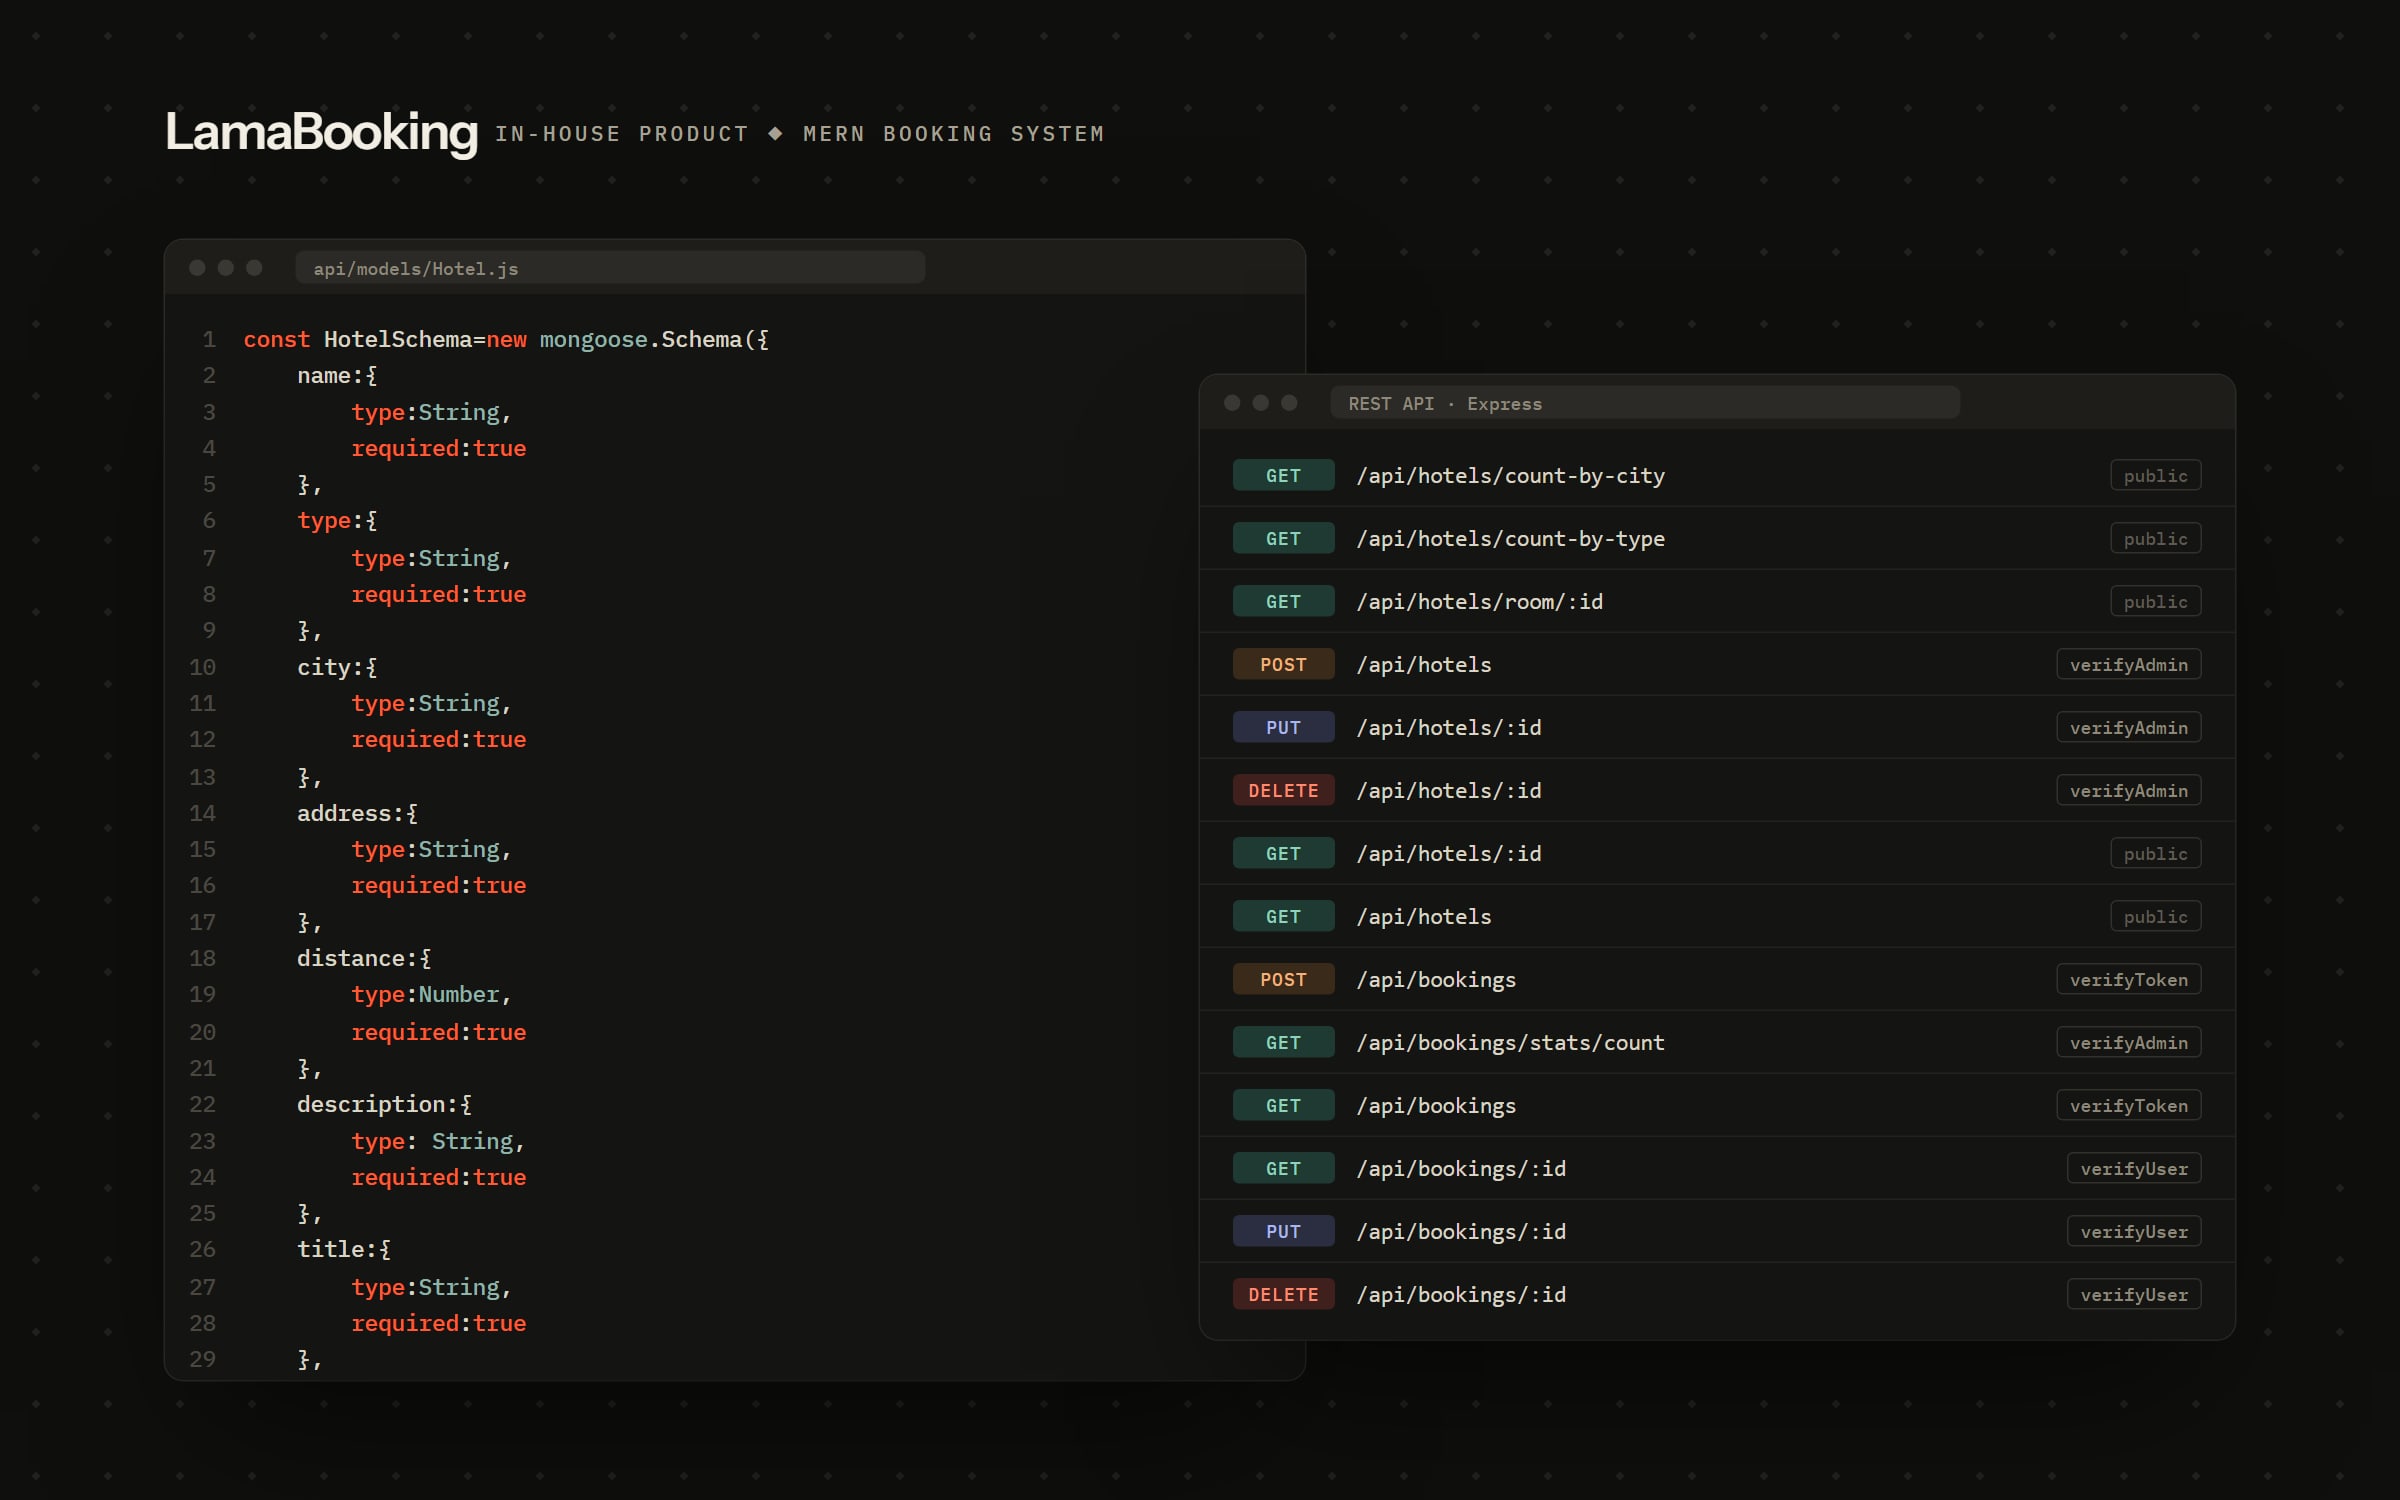Screen dimensions: 2400x1500
Task: Click the type:{ field on line 6
Action: click(337, 521)
